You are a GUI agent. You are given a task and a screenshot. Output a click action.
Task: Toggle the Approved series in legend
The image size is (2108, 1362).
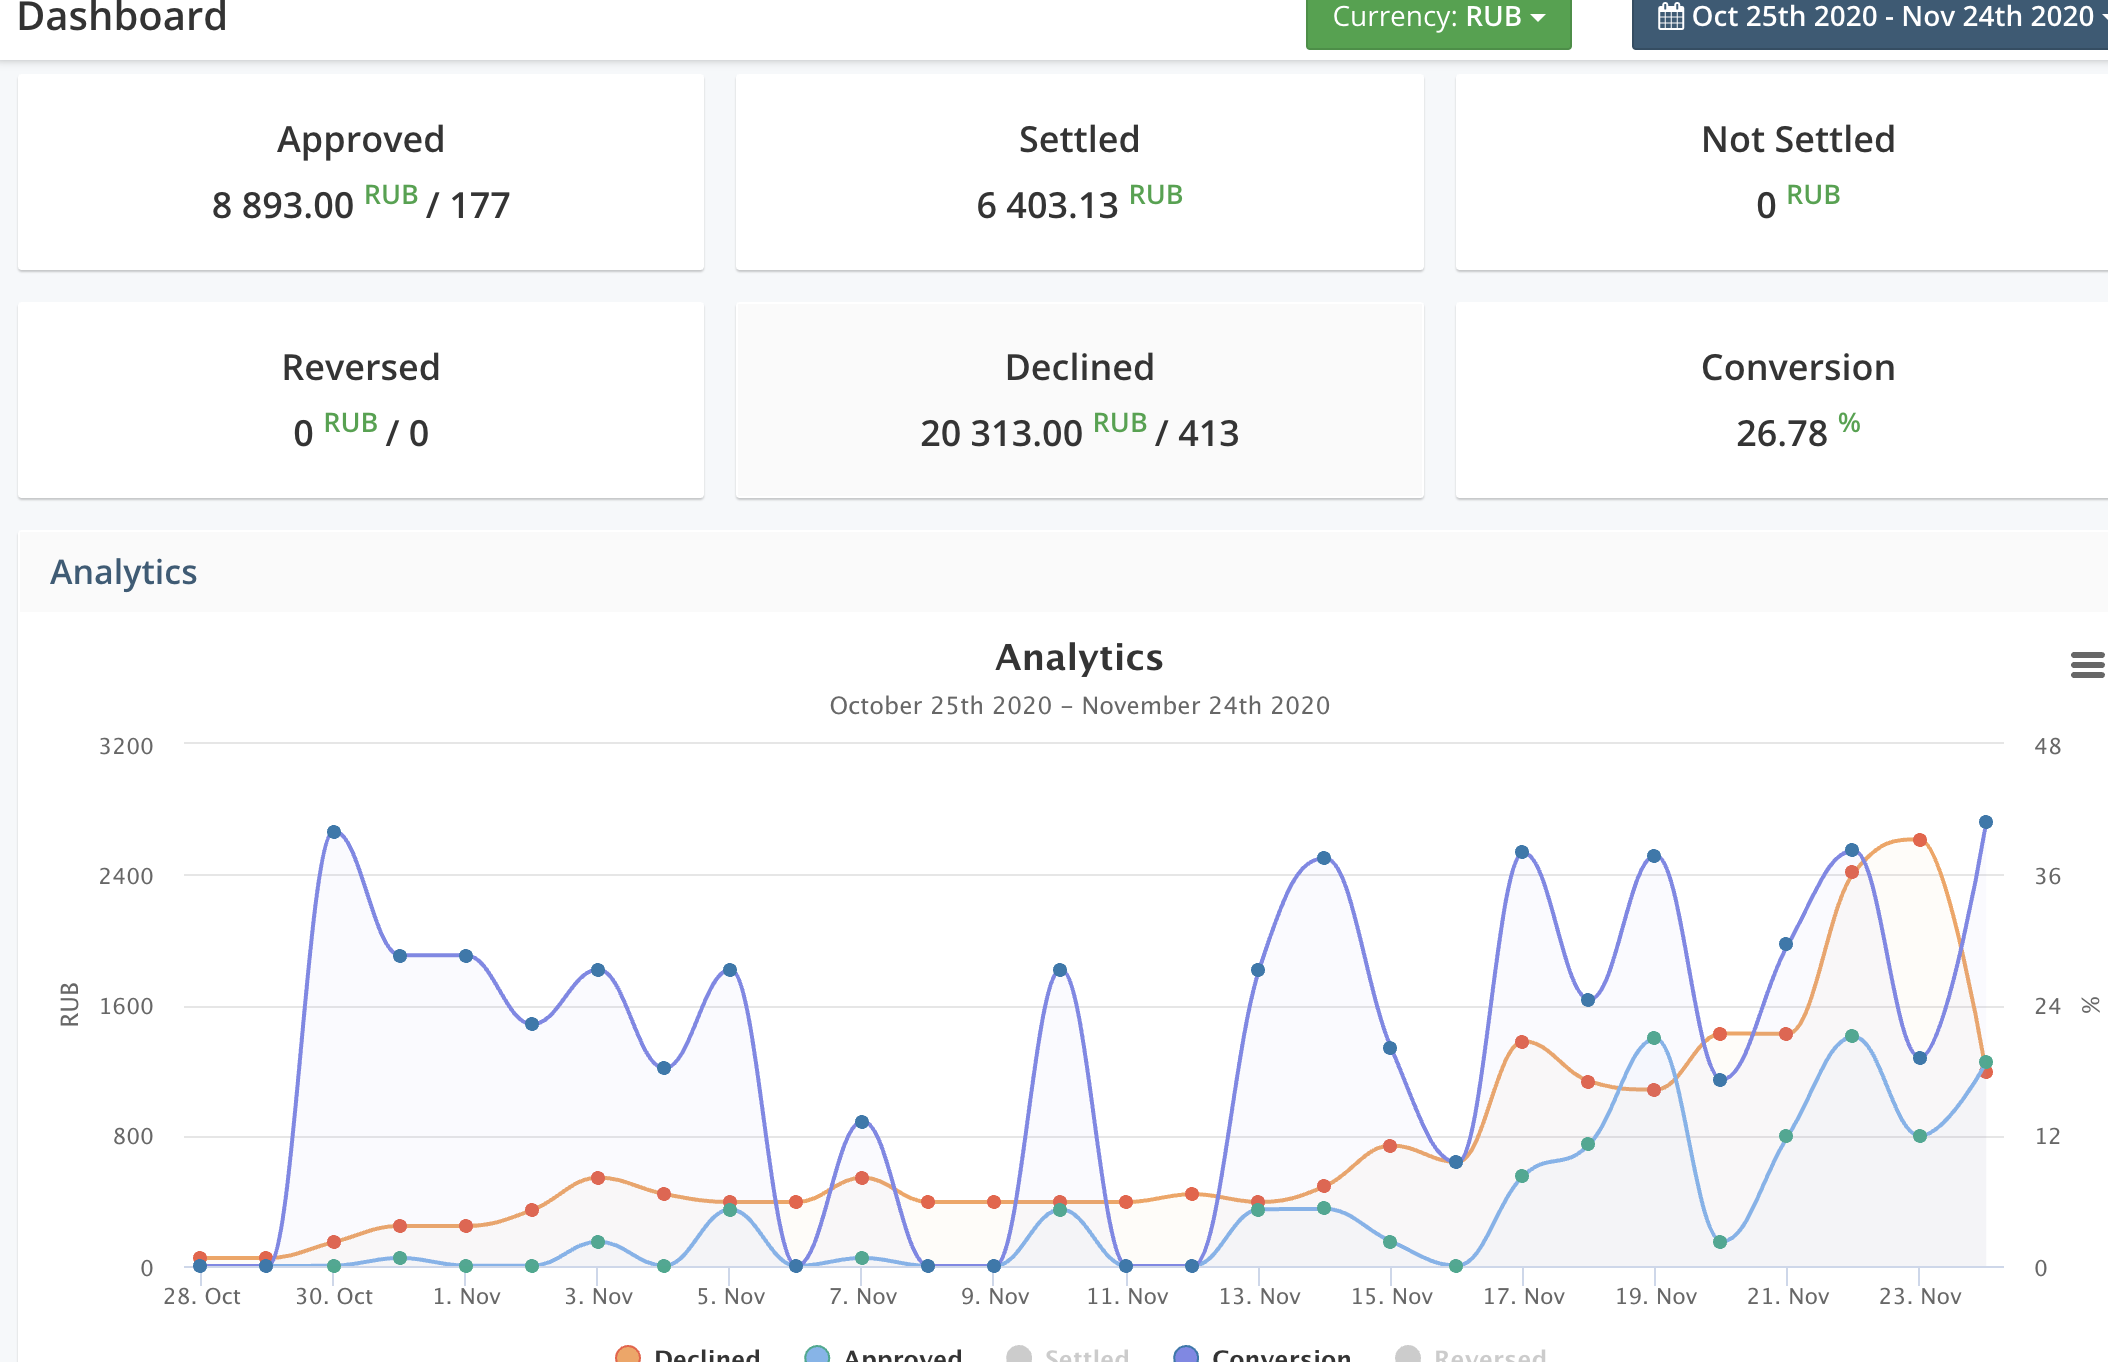902,1355
